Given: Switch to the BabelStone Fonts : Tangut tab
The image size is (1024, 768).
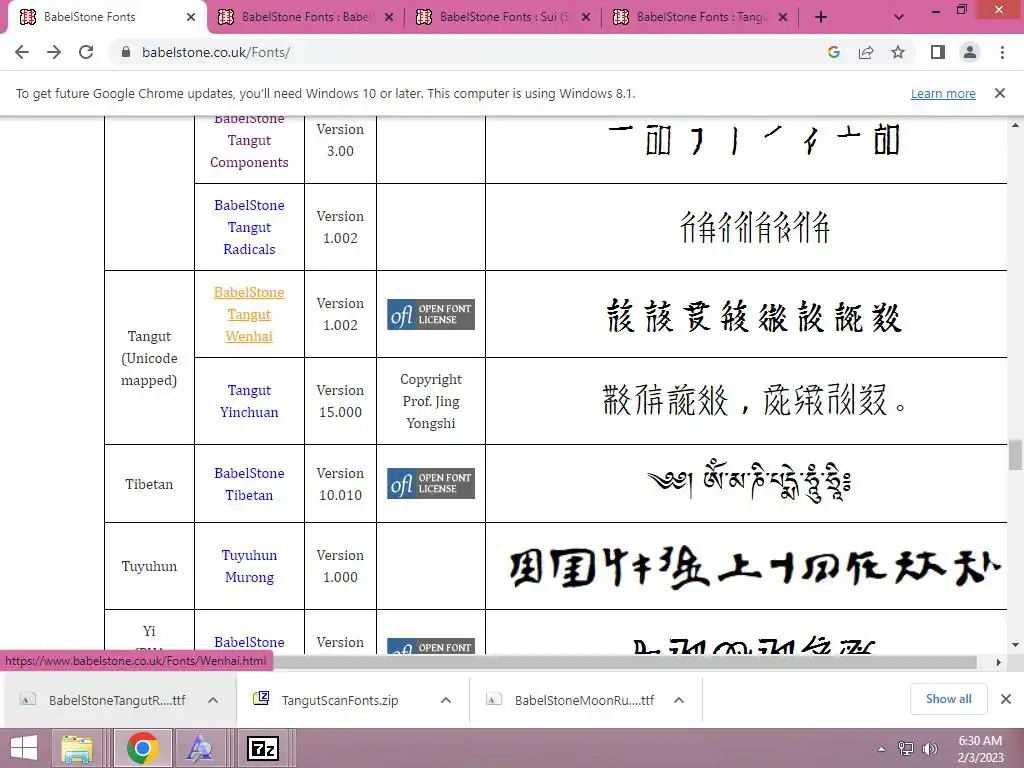Looking at the screenshot, I should click(x=701, y=17).
